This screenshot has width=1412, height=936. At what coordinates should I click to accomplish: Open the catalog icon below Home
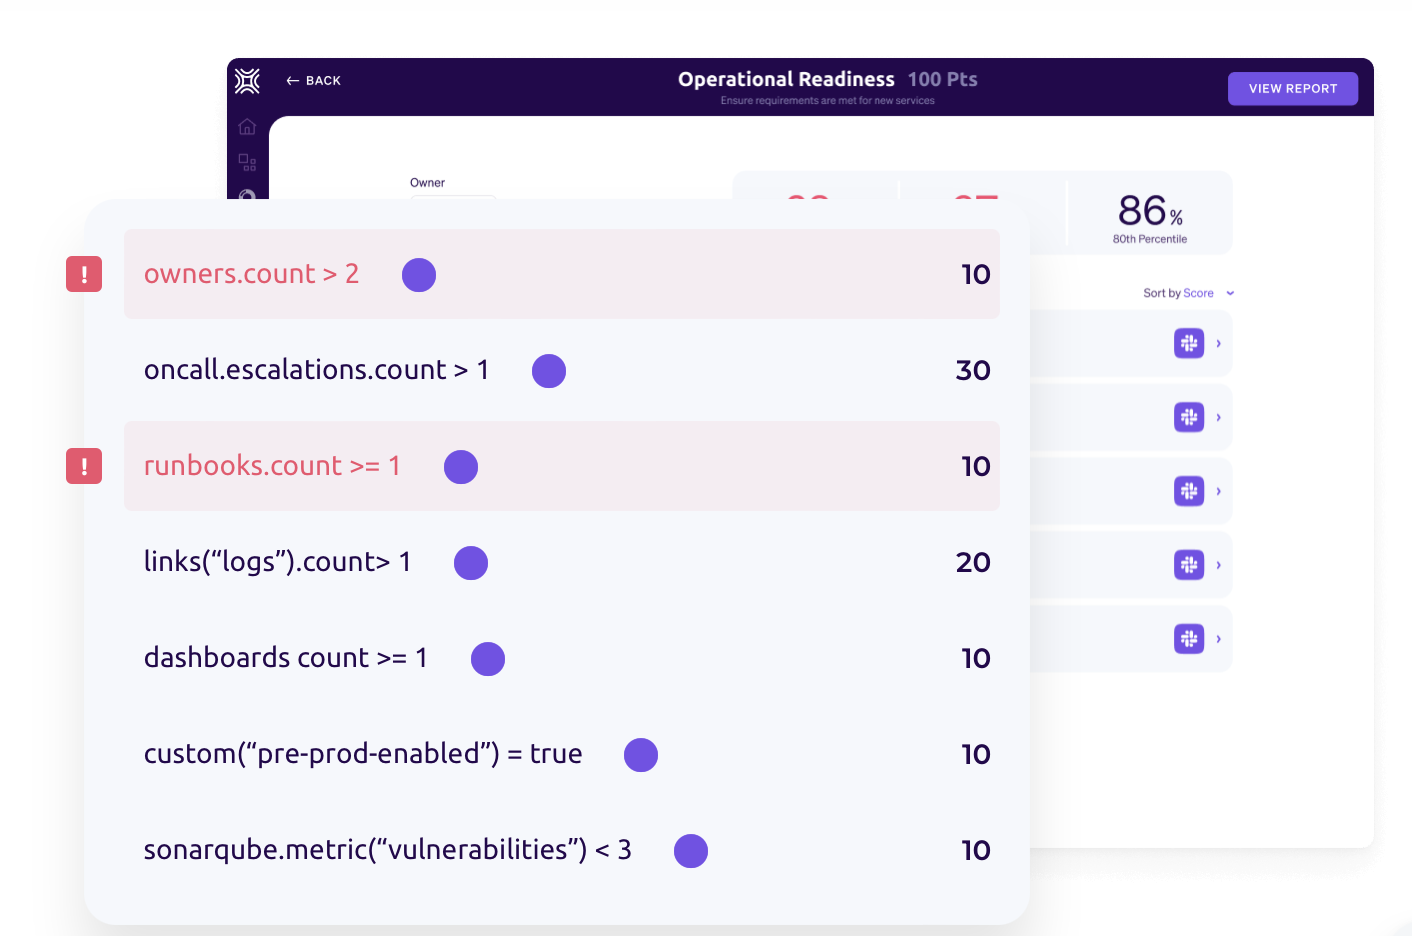pos(247,162)
